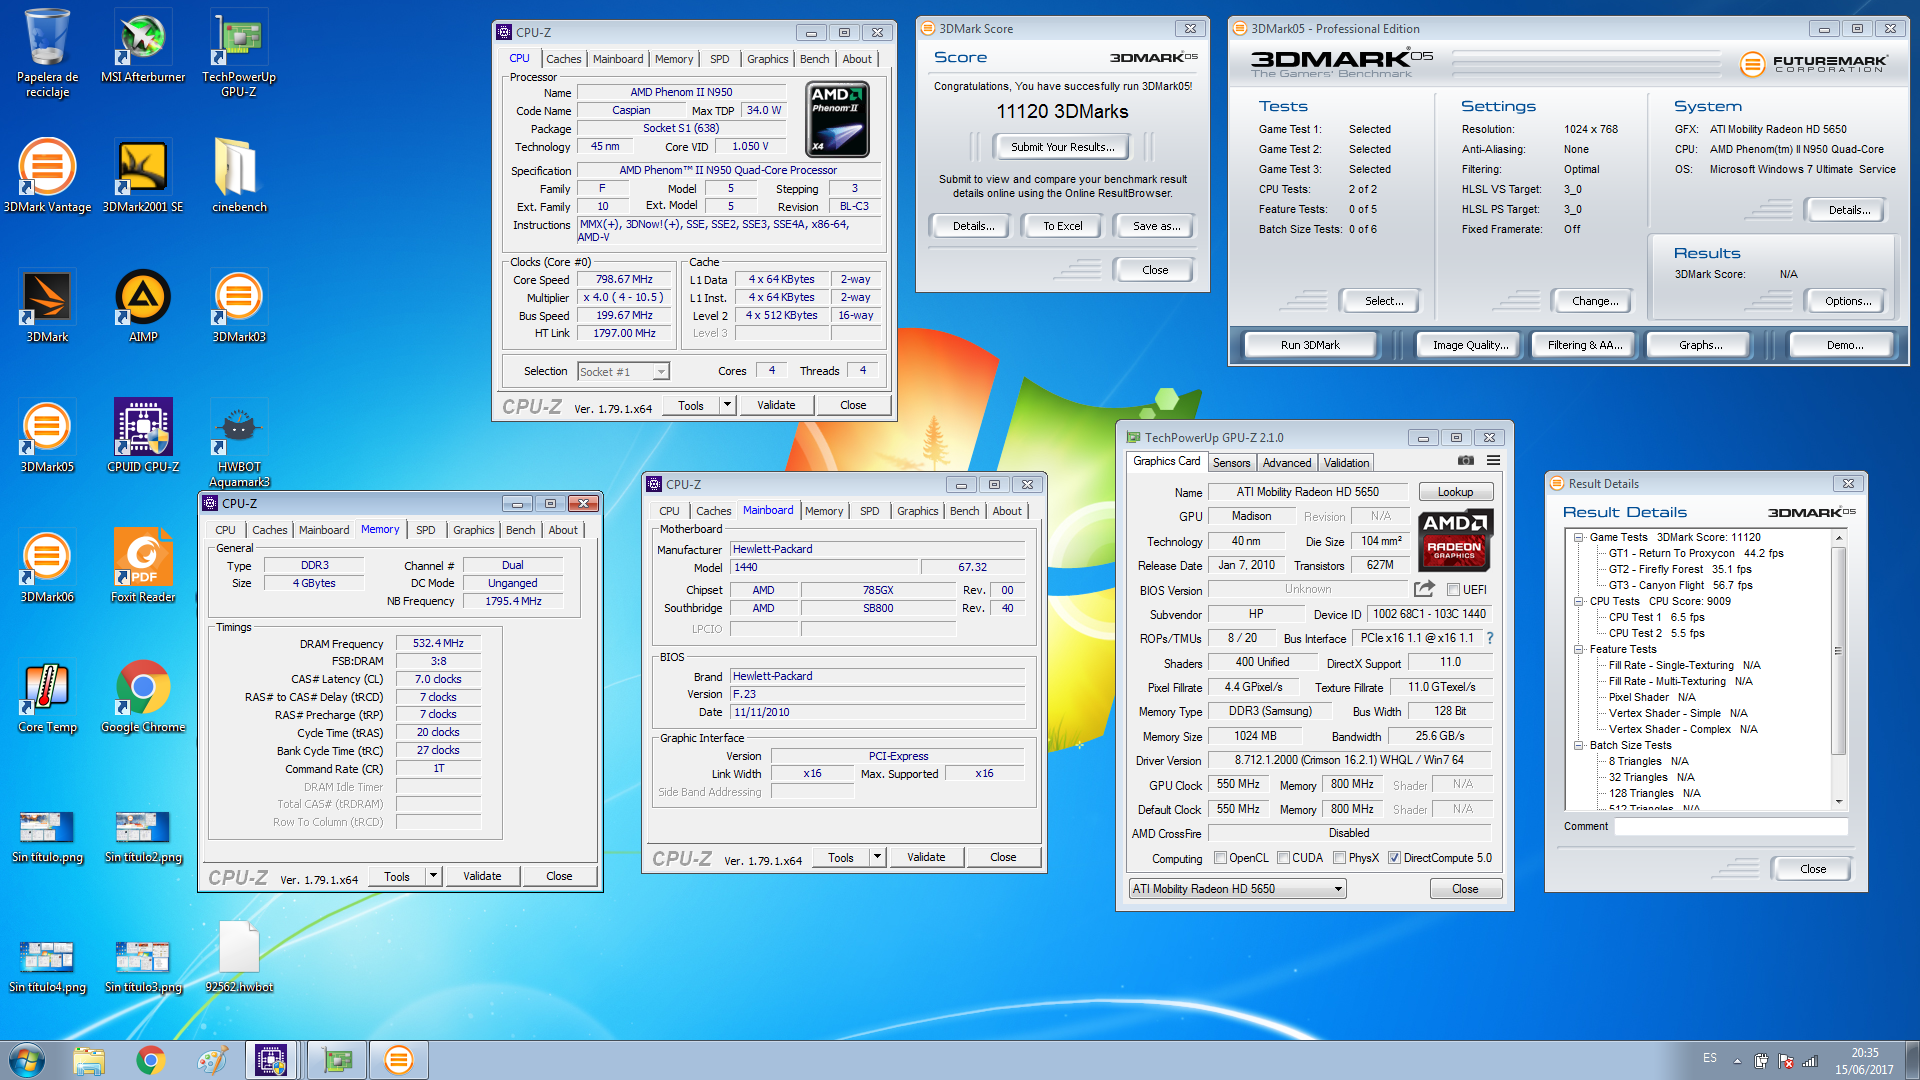Open the Socket #1 selection dropdown in CPU-Z

click(x=623, y=372)
